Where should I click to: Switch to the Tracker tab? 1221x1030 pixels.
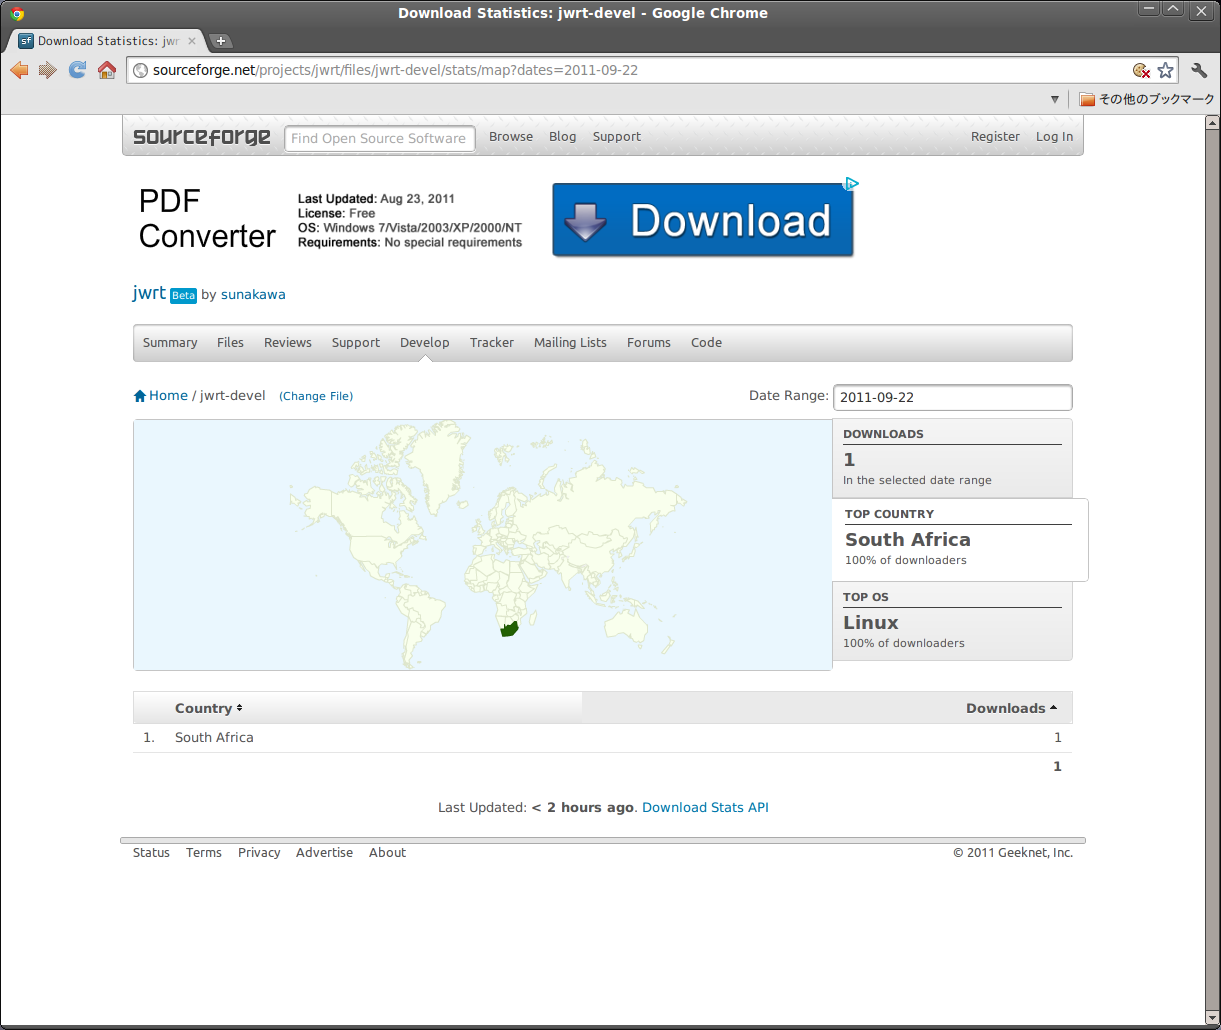pyautogui.click(x=492, y=343)
